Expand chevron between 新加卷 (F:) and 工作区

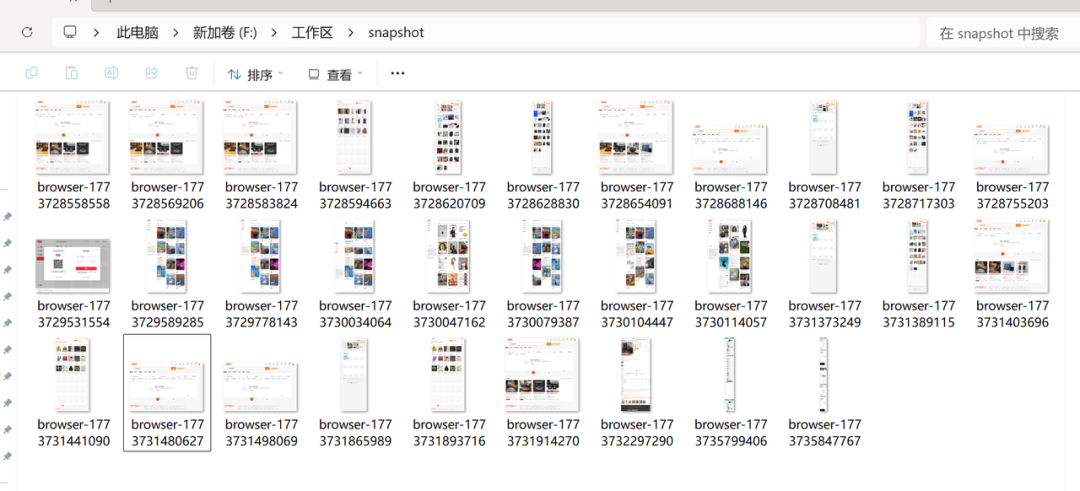pyautogui.click(x=275, y=32)
